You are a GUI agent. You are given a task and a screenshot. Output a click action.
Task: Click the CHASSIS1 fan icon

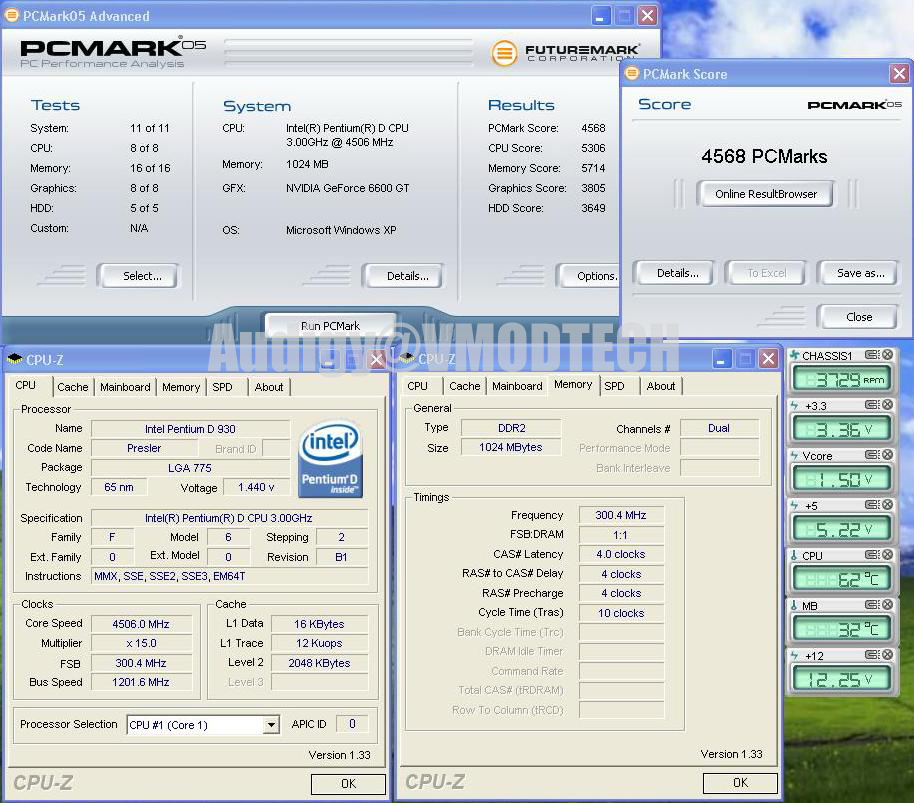click(x=794, y=355)
